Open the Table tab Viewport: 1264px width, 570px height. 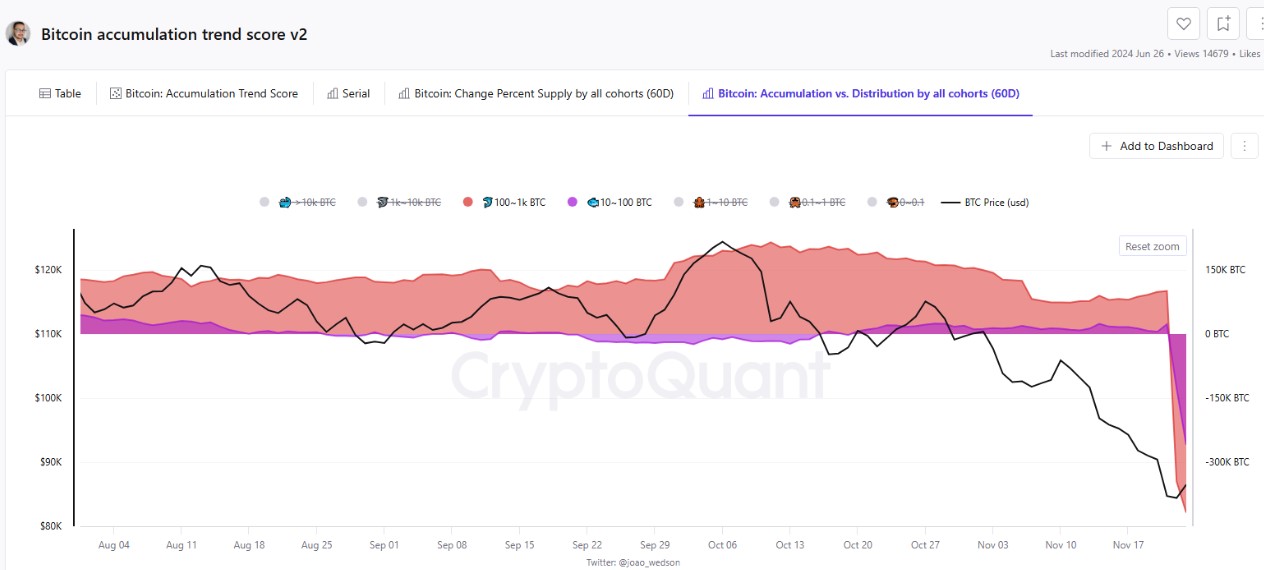pyautogui.click(x=60, y=94)
